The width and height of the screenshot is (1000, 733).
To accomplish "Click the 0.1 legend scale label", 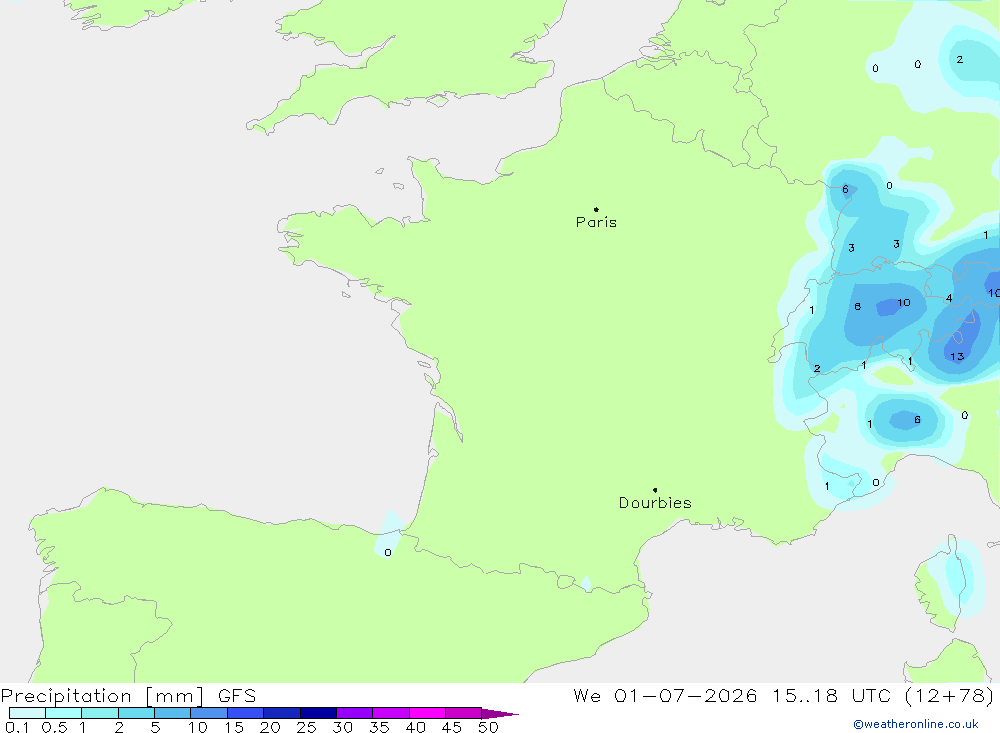I will (17, 727).
